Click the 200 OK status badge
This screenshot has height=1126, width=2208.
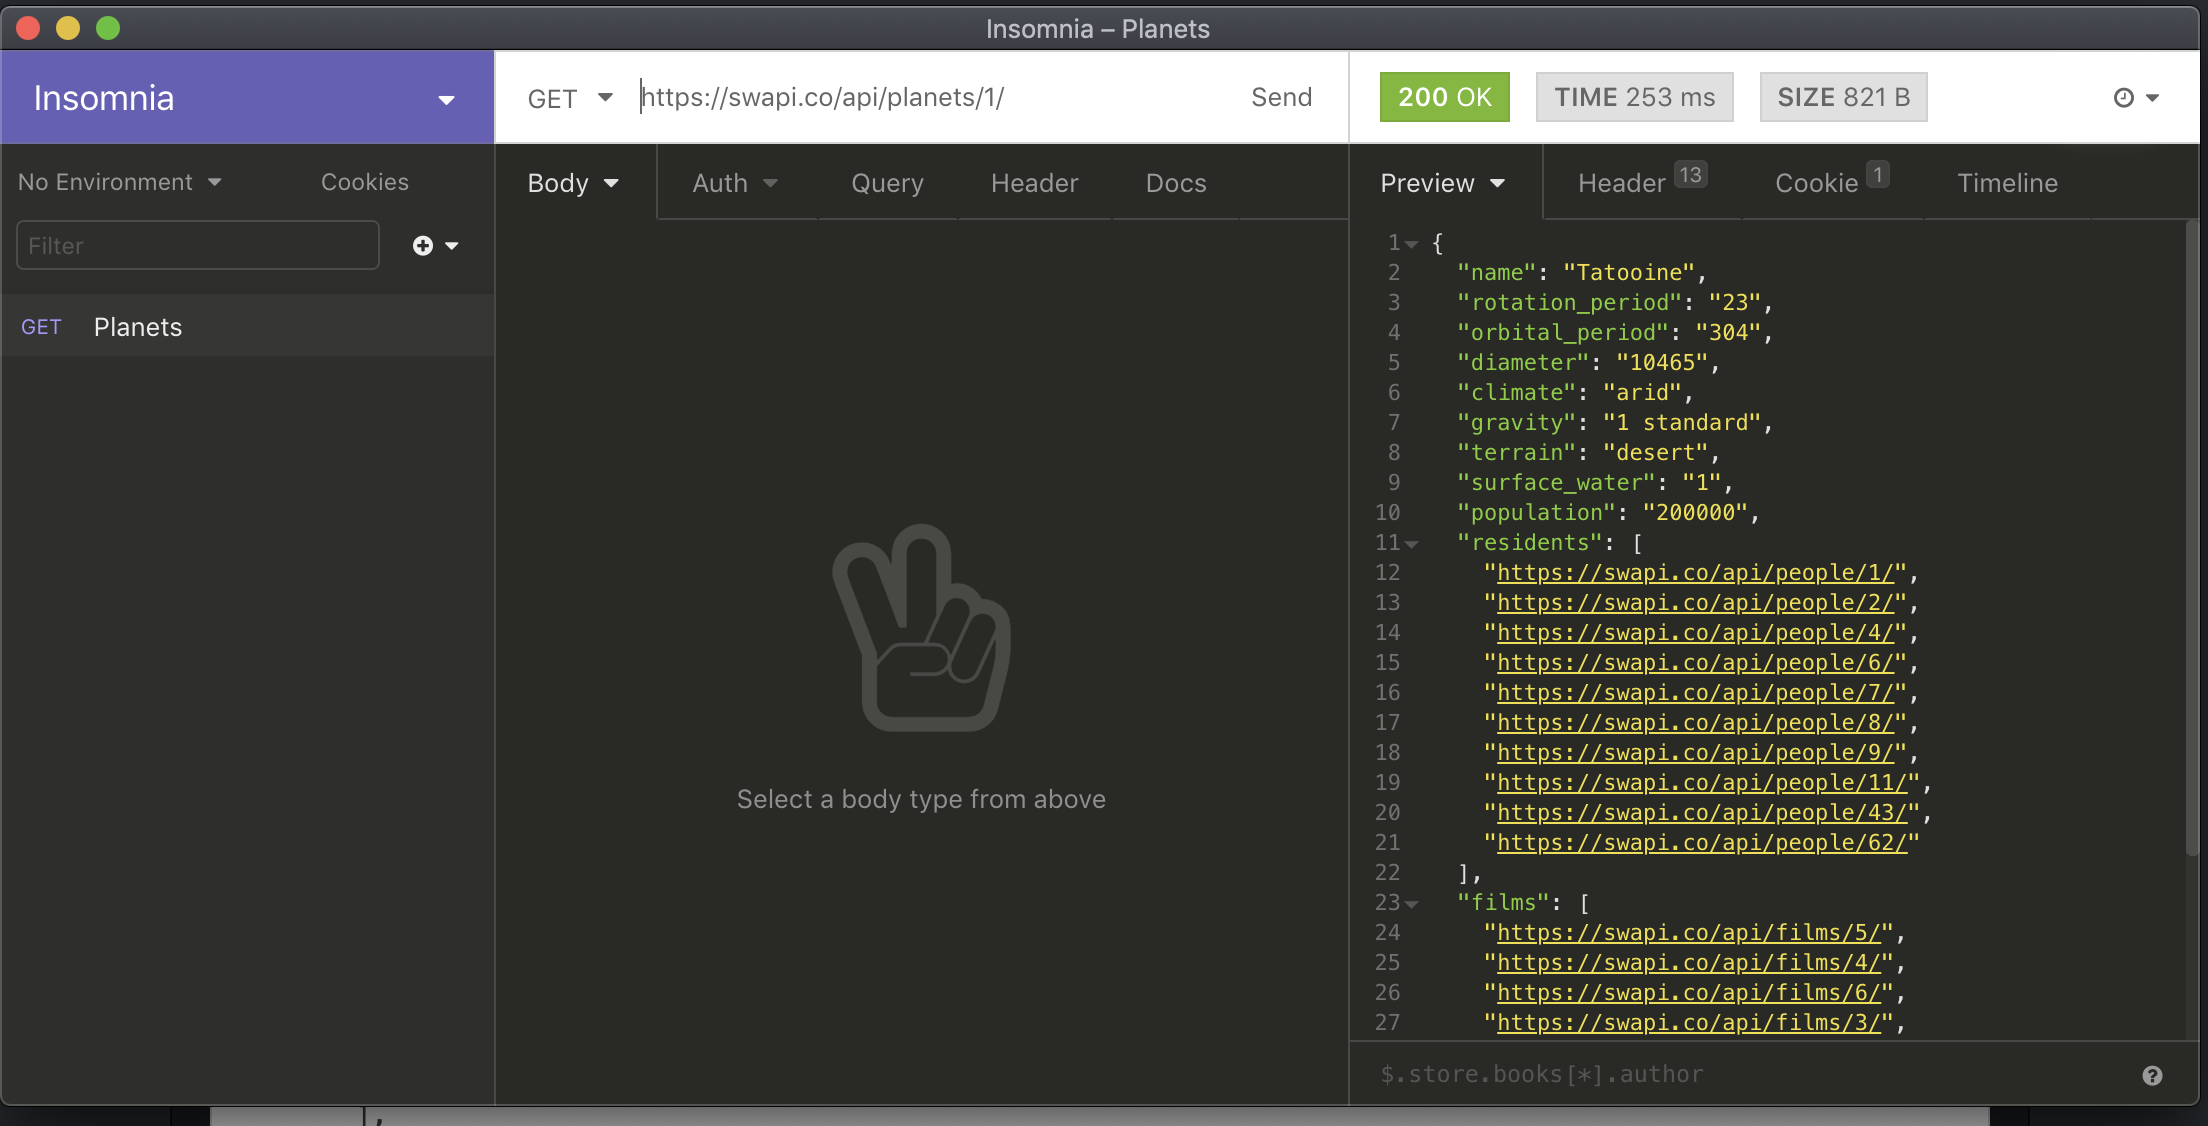point(1444,98)
